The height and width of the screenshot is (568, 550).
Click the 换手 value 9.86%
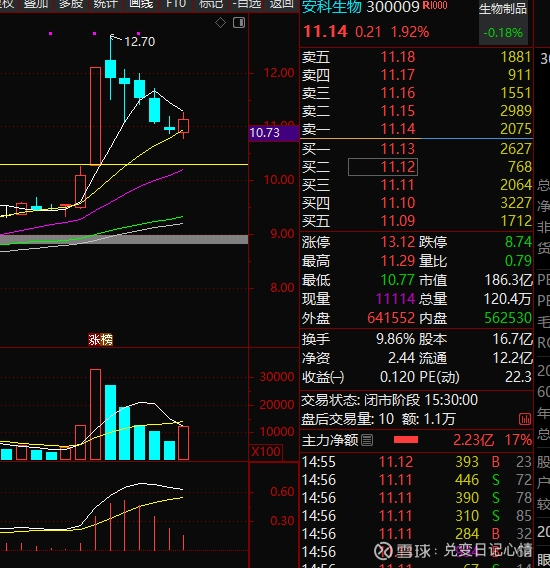click(395, 339)
